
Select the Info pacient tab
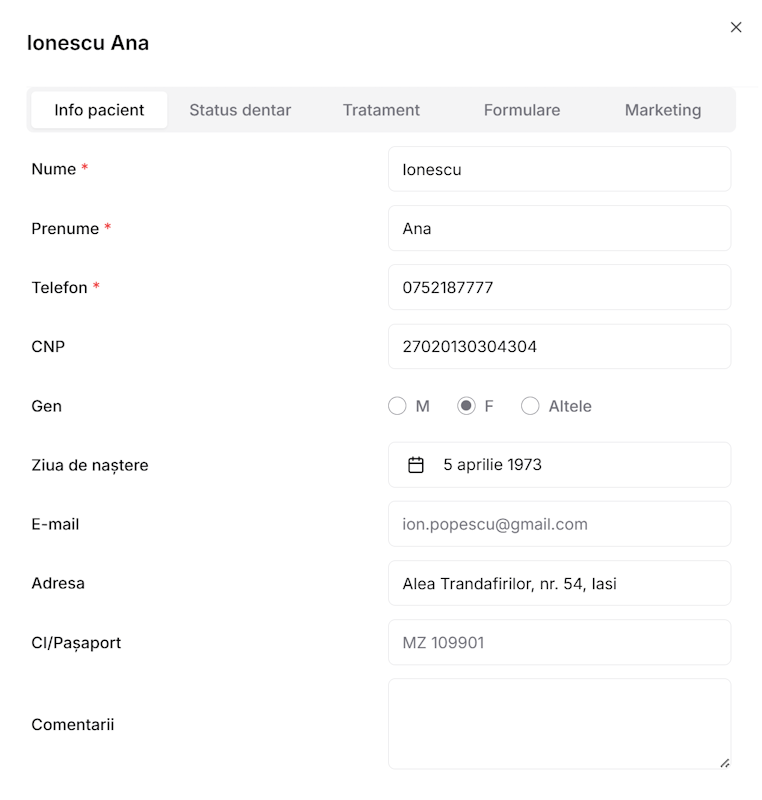point(99,110)
